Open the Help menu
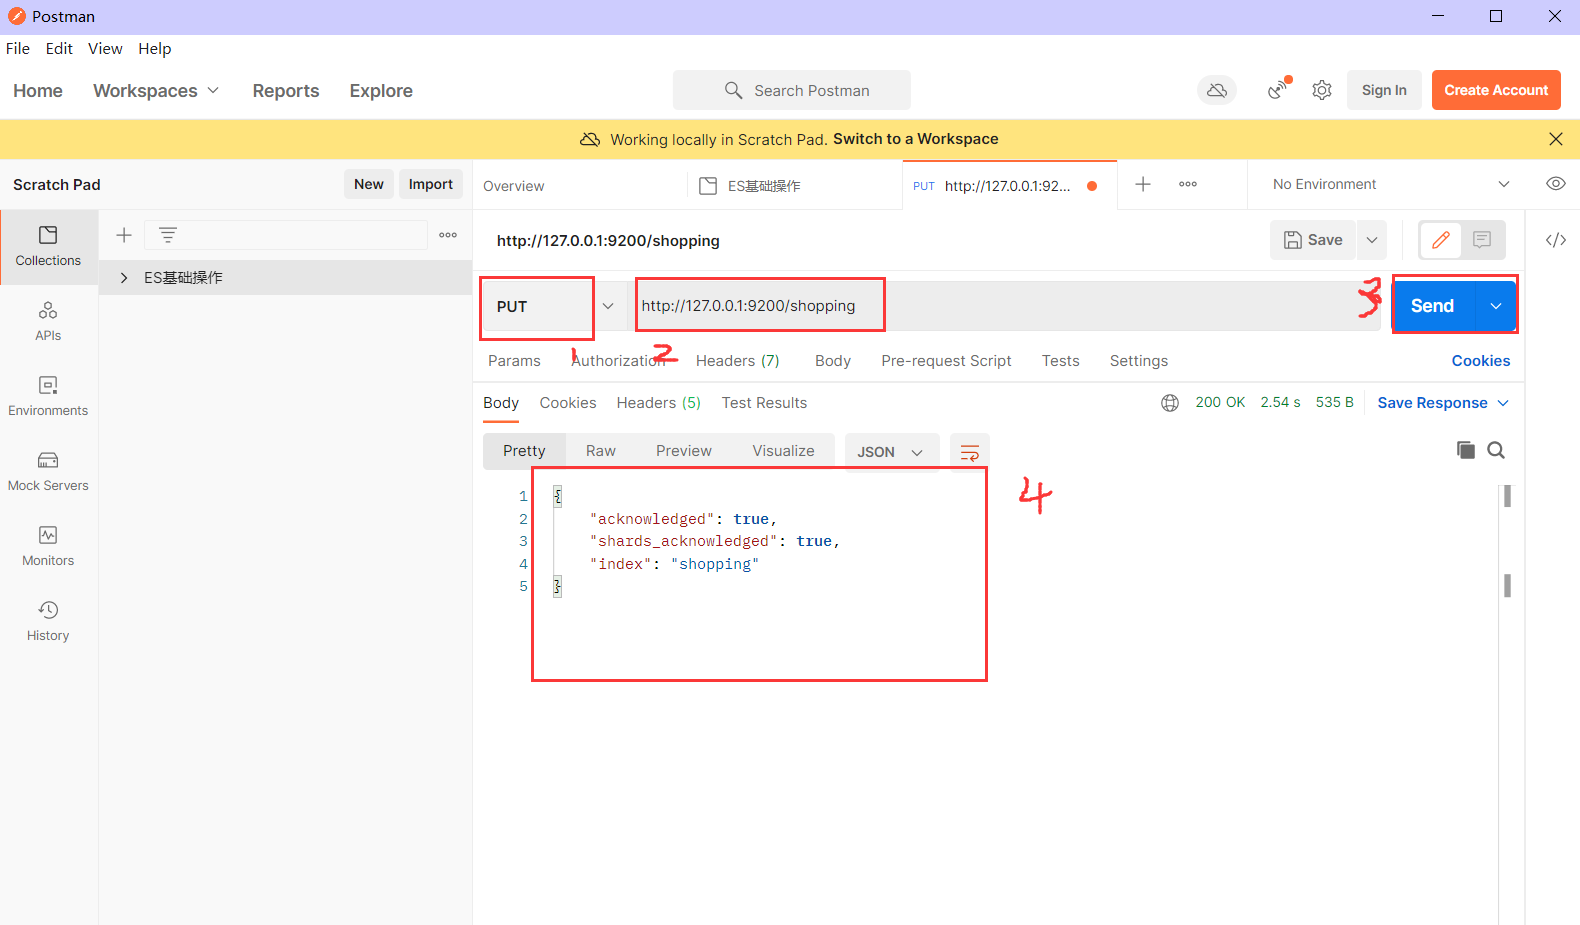 155,48
